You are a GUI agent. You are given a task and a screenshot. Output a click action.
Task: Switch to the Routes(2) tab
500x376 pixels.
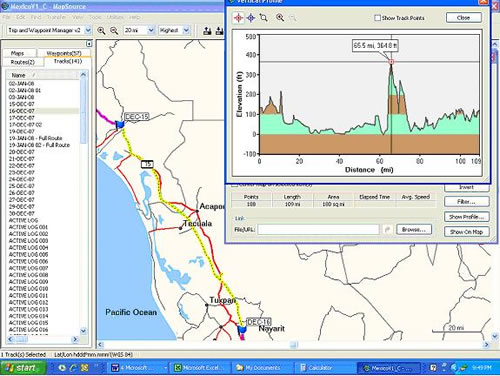[23, 62]
